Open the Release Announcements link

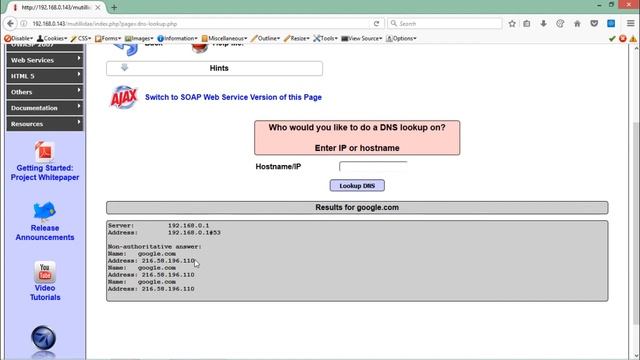(x=45, y=233)
